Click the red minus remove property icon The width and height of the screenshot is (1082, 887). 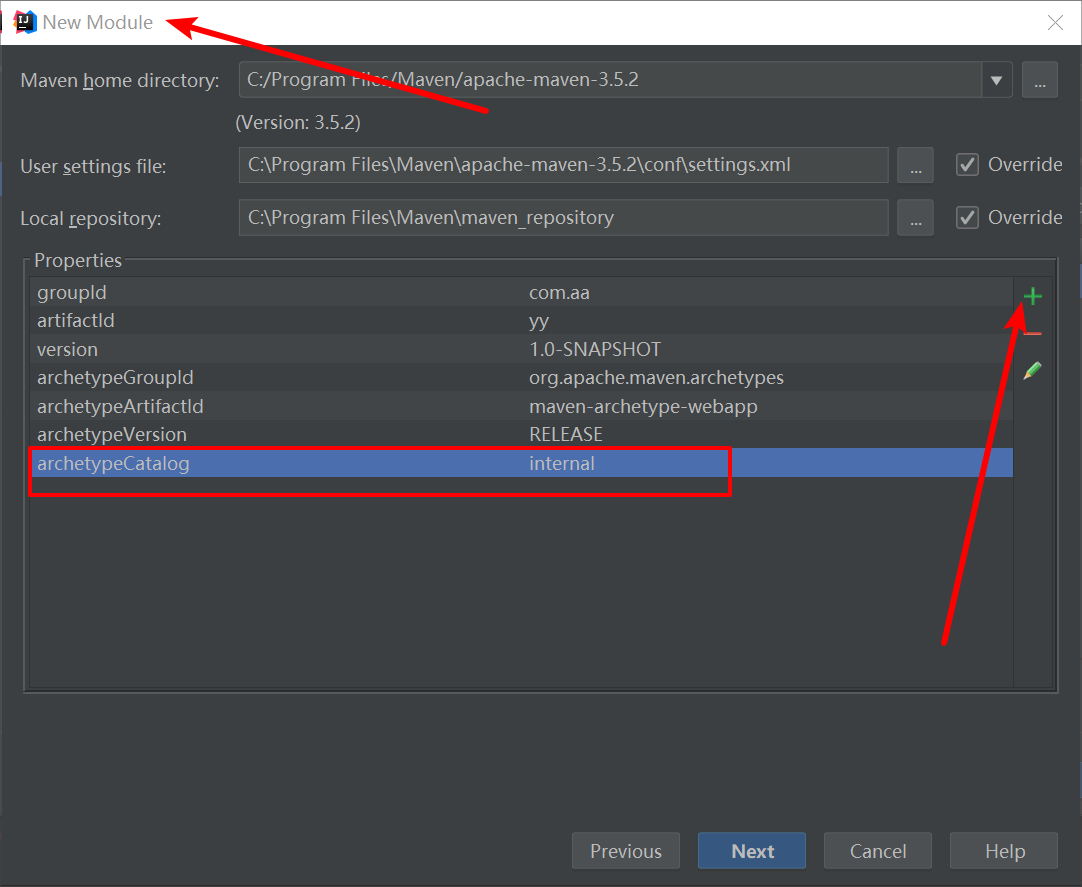pyautogui.click(x=1032, y=334)
